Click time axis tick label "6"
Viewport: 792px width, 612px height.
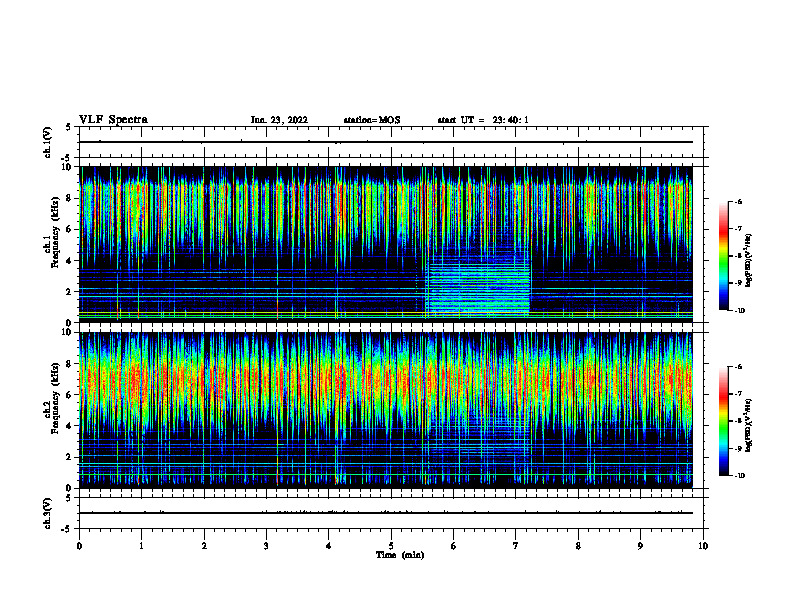pyautogui.click(x=454, y=546)
